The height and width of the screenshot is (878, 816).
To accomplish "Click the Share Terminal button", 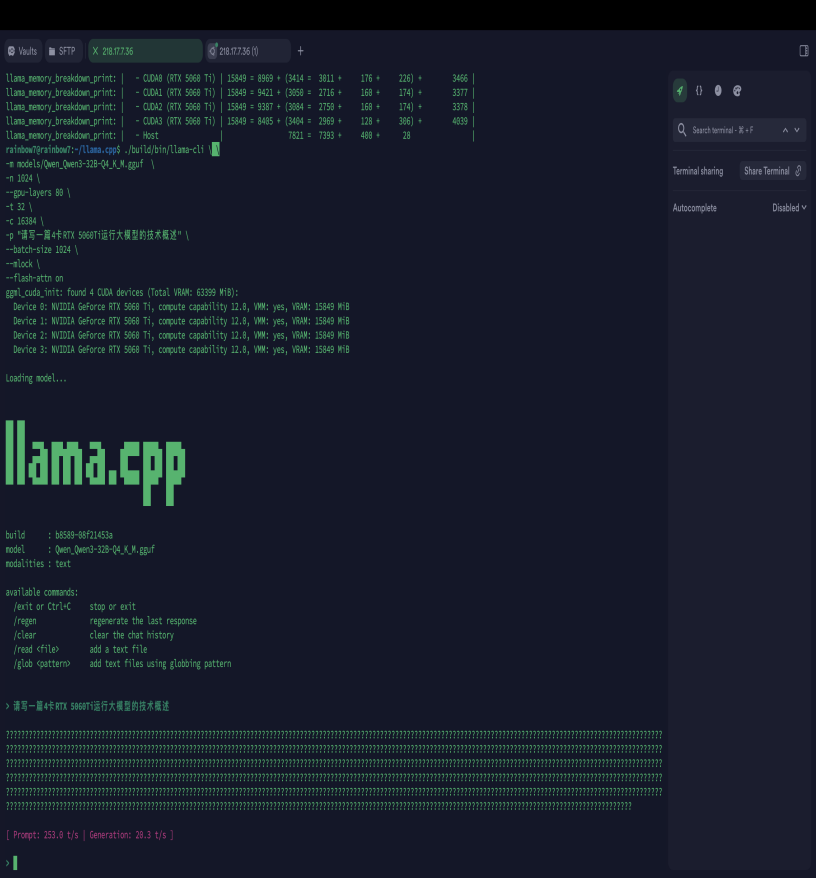I will point(772,171).
